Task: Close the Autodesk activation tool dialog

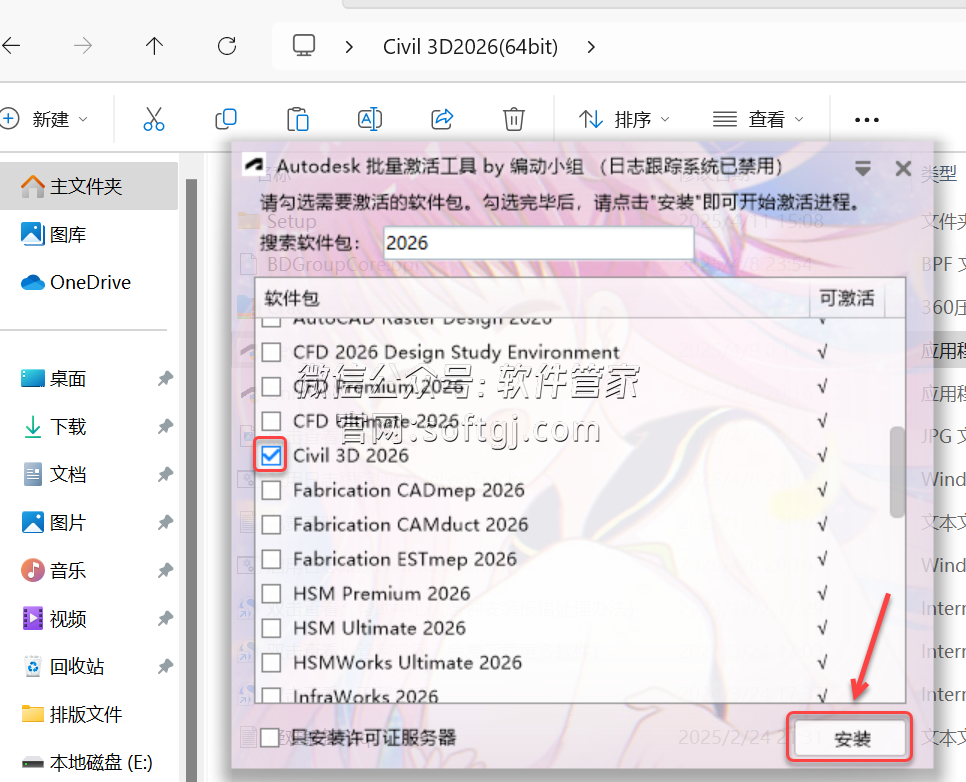Action: click(903, 168)
